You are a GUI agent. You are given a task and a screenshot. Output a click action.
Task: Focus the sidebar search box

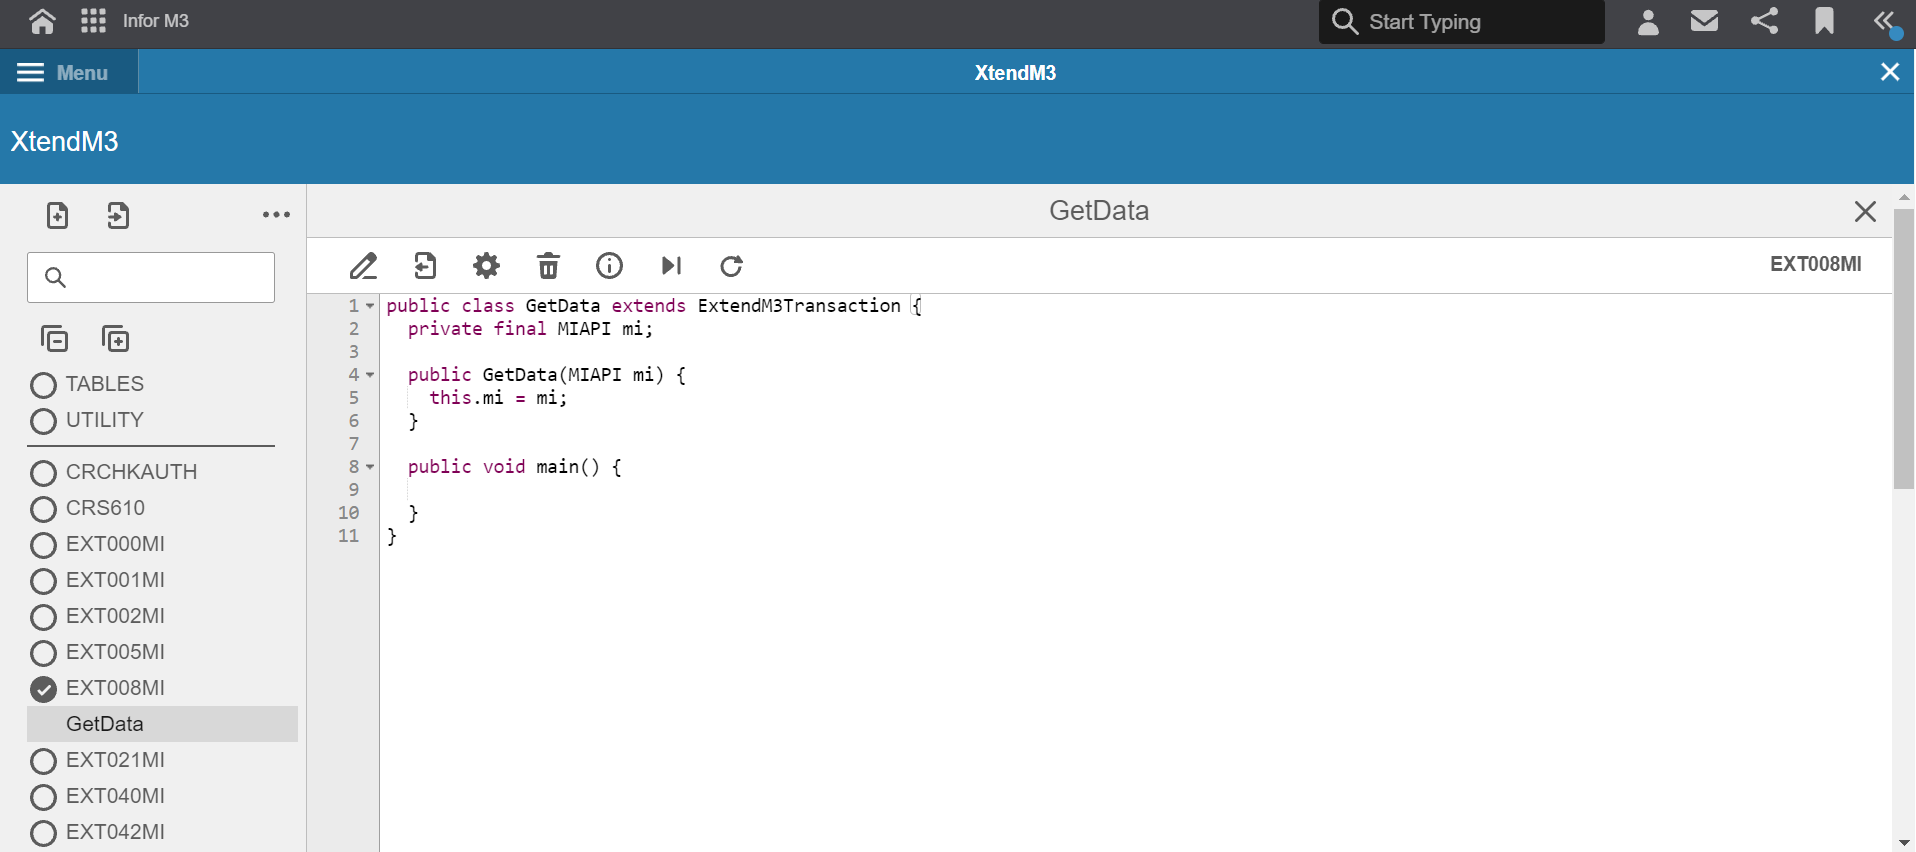[151, 277]
